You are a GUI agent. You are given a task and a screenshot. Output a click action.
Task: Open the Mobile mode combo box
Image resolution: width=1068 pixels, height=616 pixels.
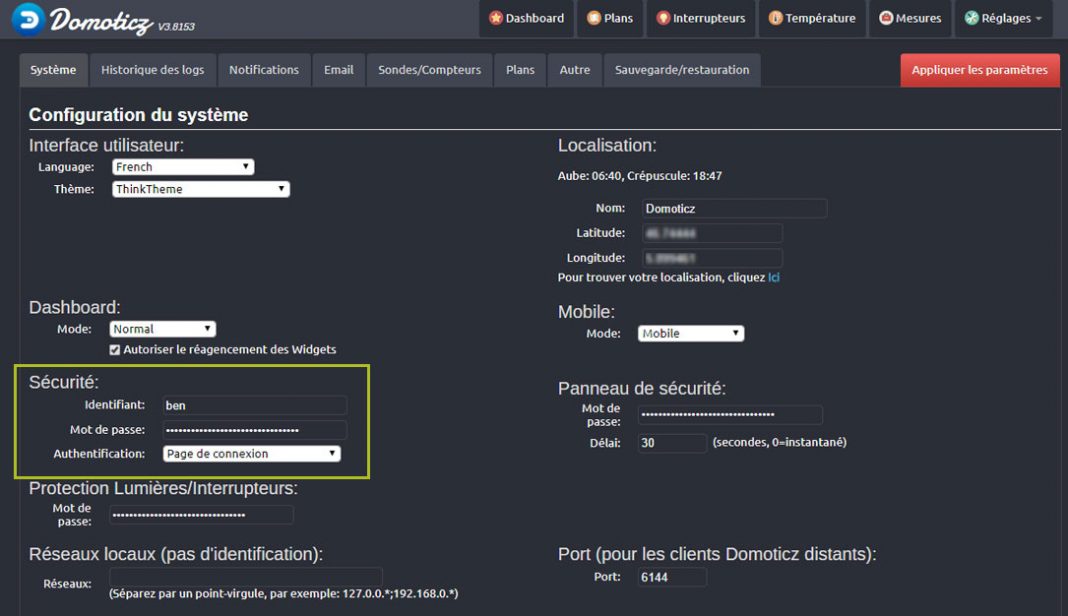[x=691, y=332]
